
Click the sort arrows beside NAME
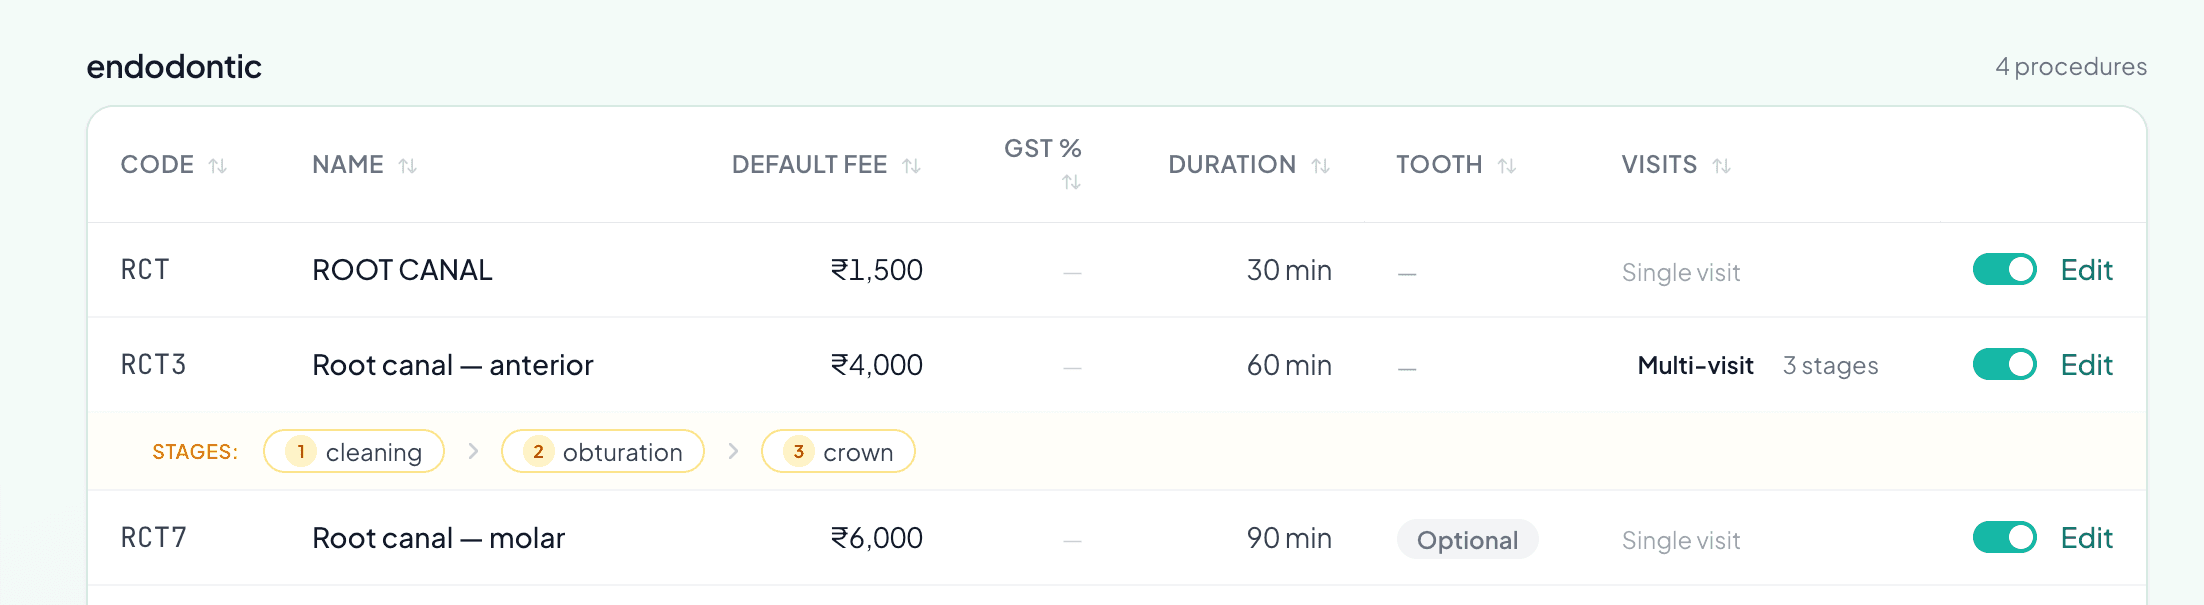tap(407, 166)
